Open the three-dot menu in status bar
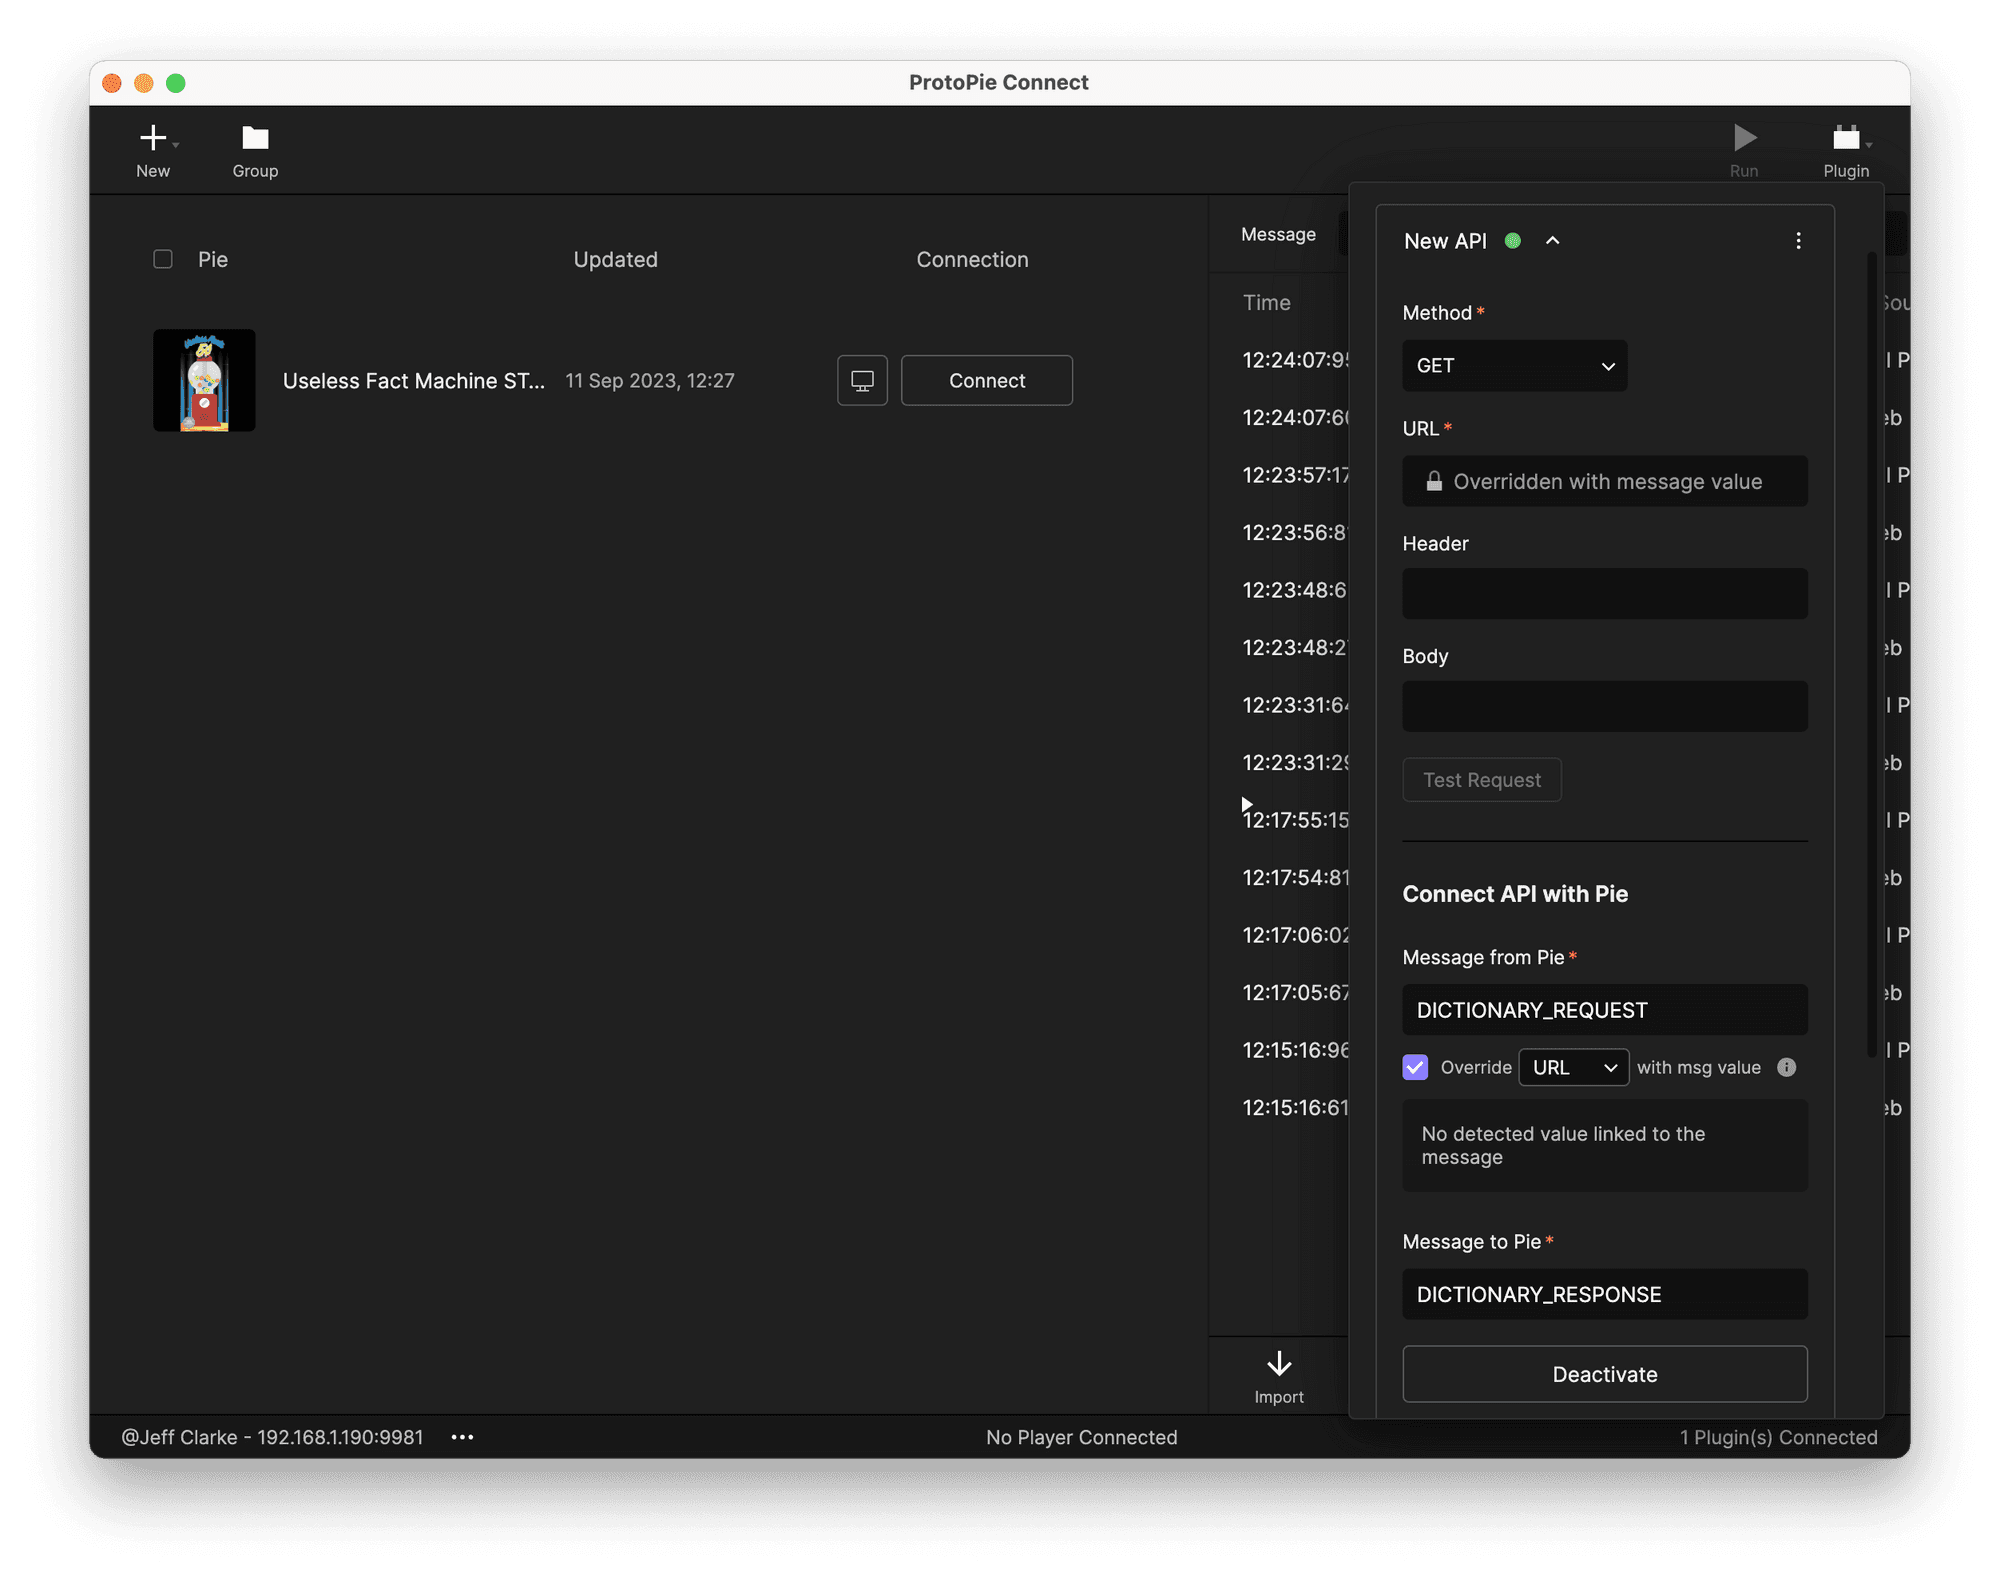The image size is (2000, 1577). pos(462,1437)
